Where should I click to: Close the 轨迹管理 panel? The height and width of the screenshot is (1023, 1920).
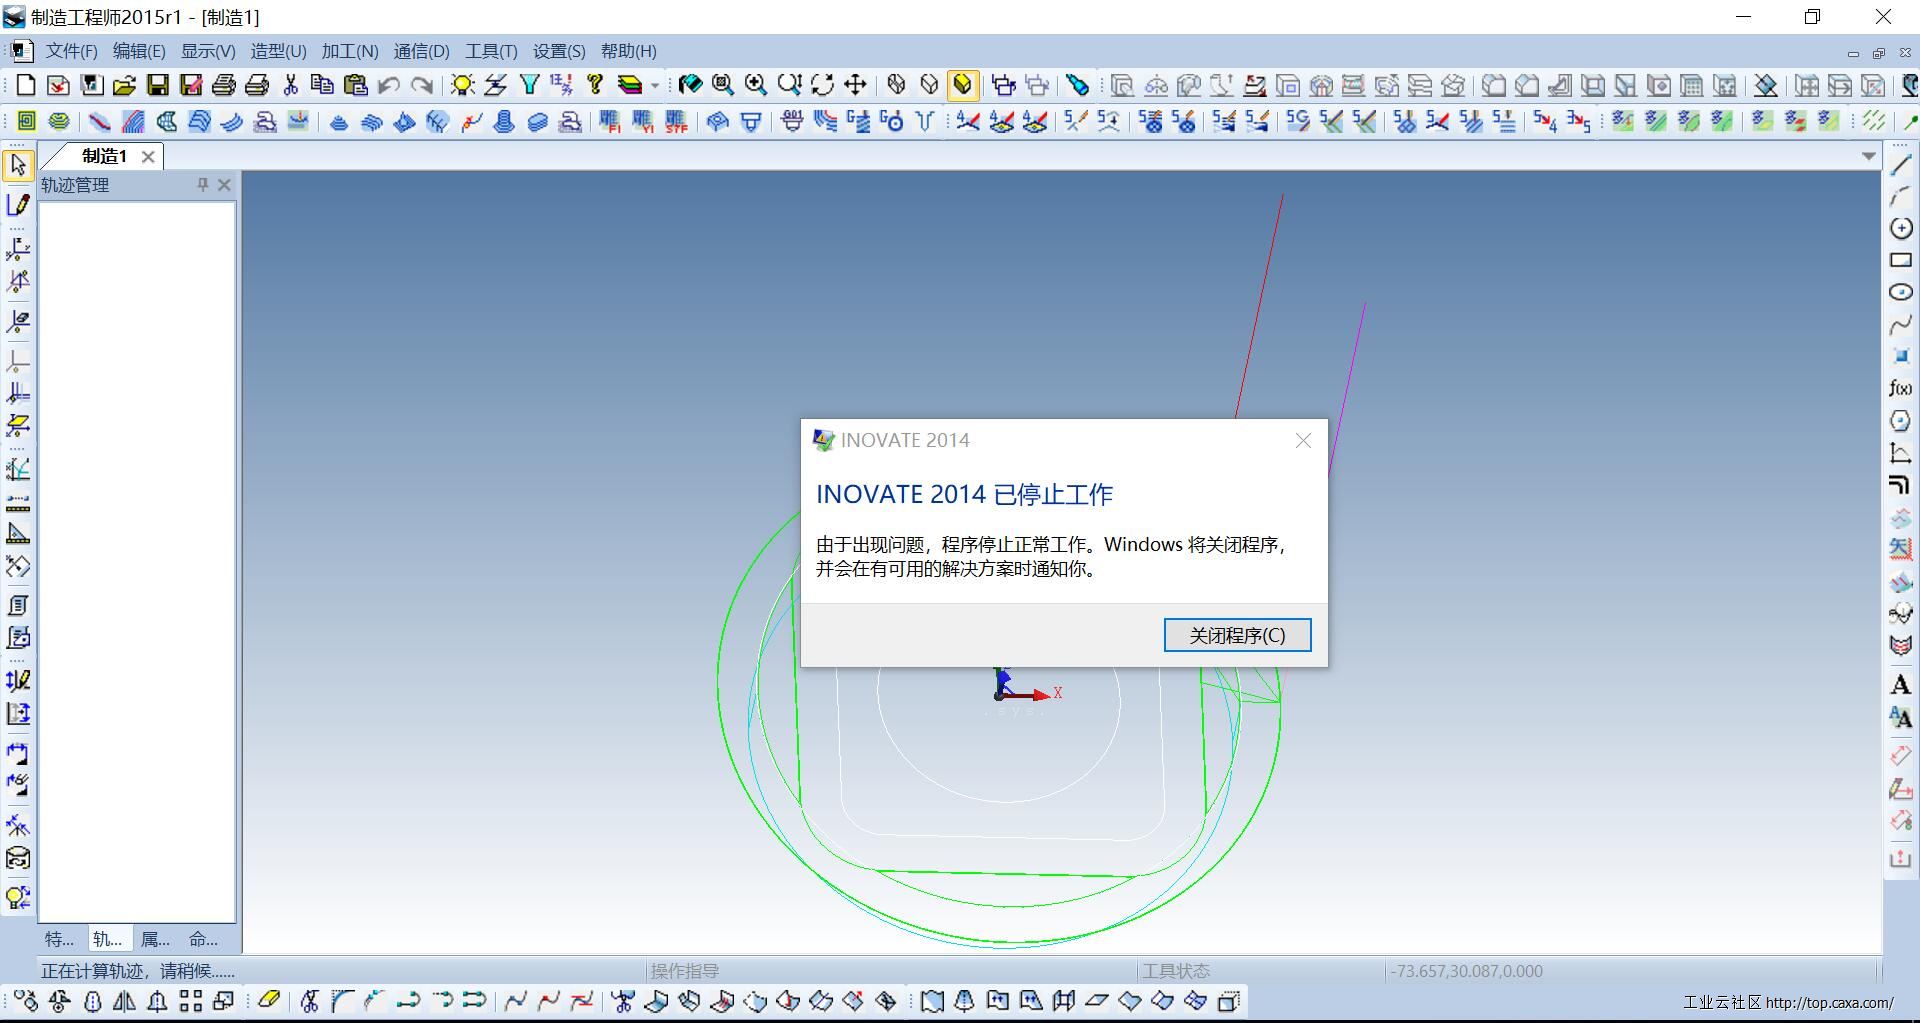point(224,185)
